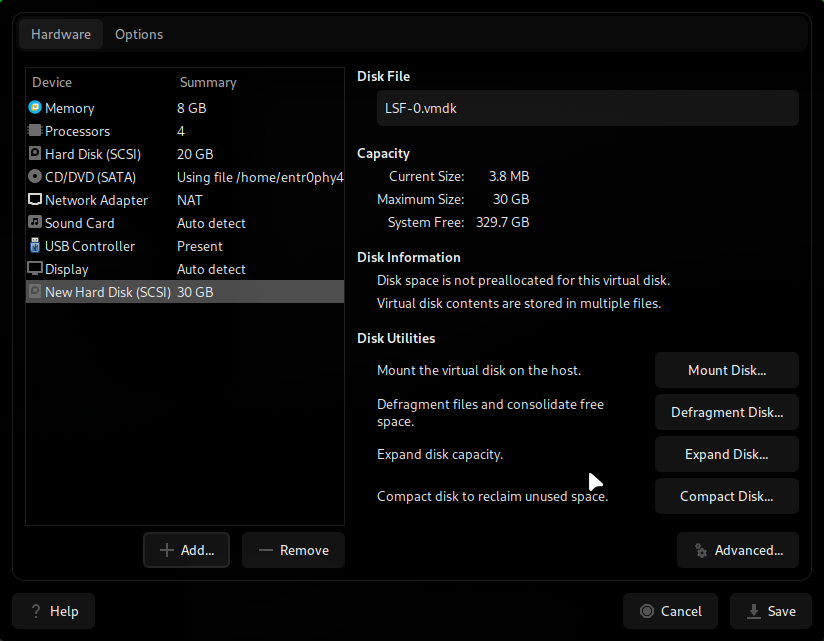Remove the selected device
The image size is (824, 641).
293,549
